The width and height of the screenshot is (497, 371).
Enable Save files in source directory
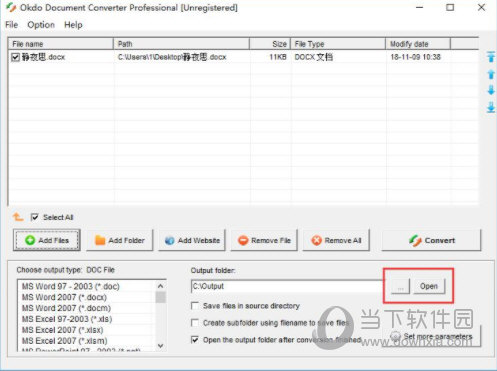195,306
